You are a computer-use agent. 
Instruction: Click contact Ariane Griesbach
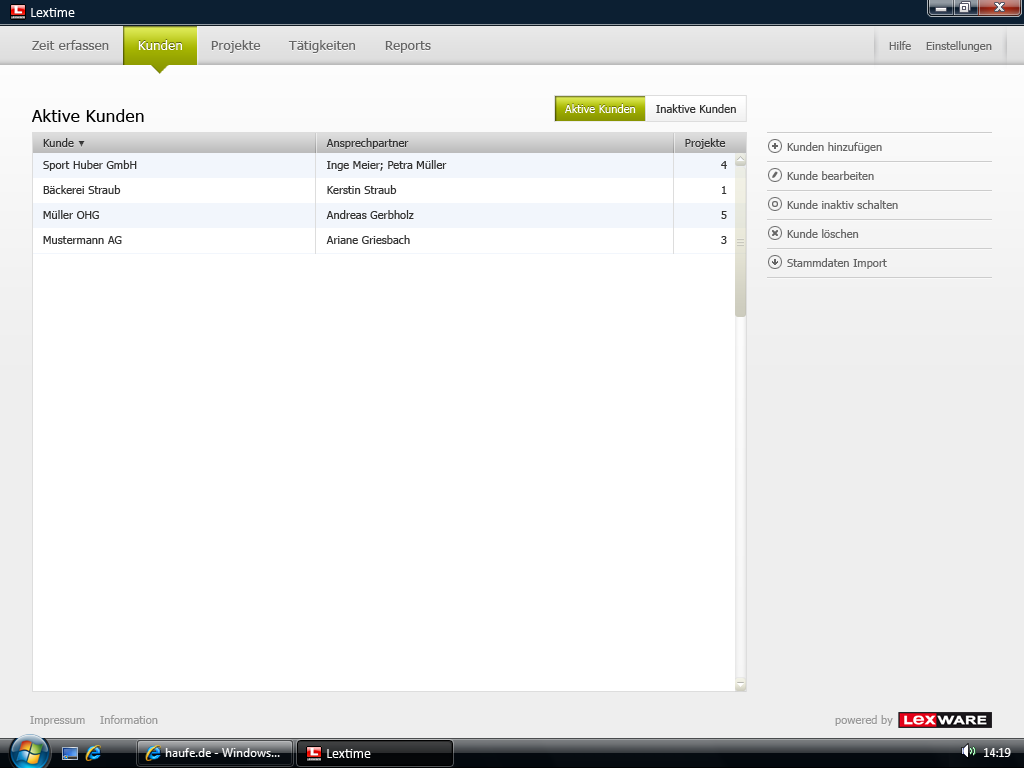pos(368,240)
